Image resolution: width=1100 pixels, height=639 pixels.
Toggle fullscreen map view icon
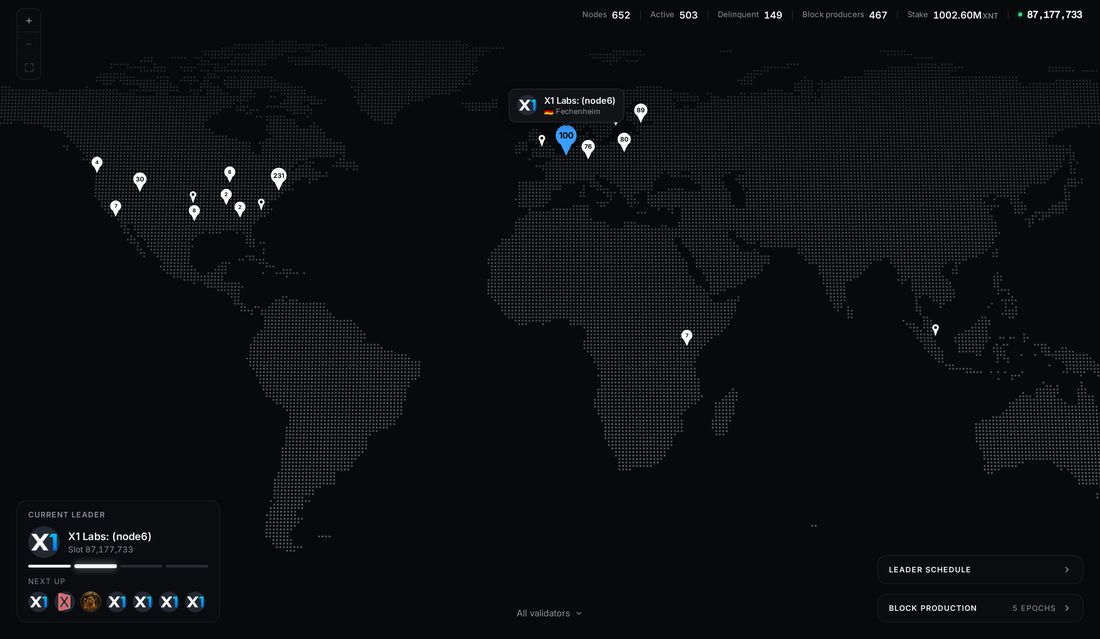pos(29,67)
